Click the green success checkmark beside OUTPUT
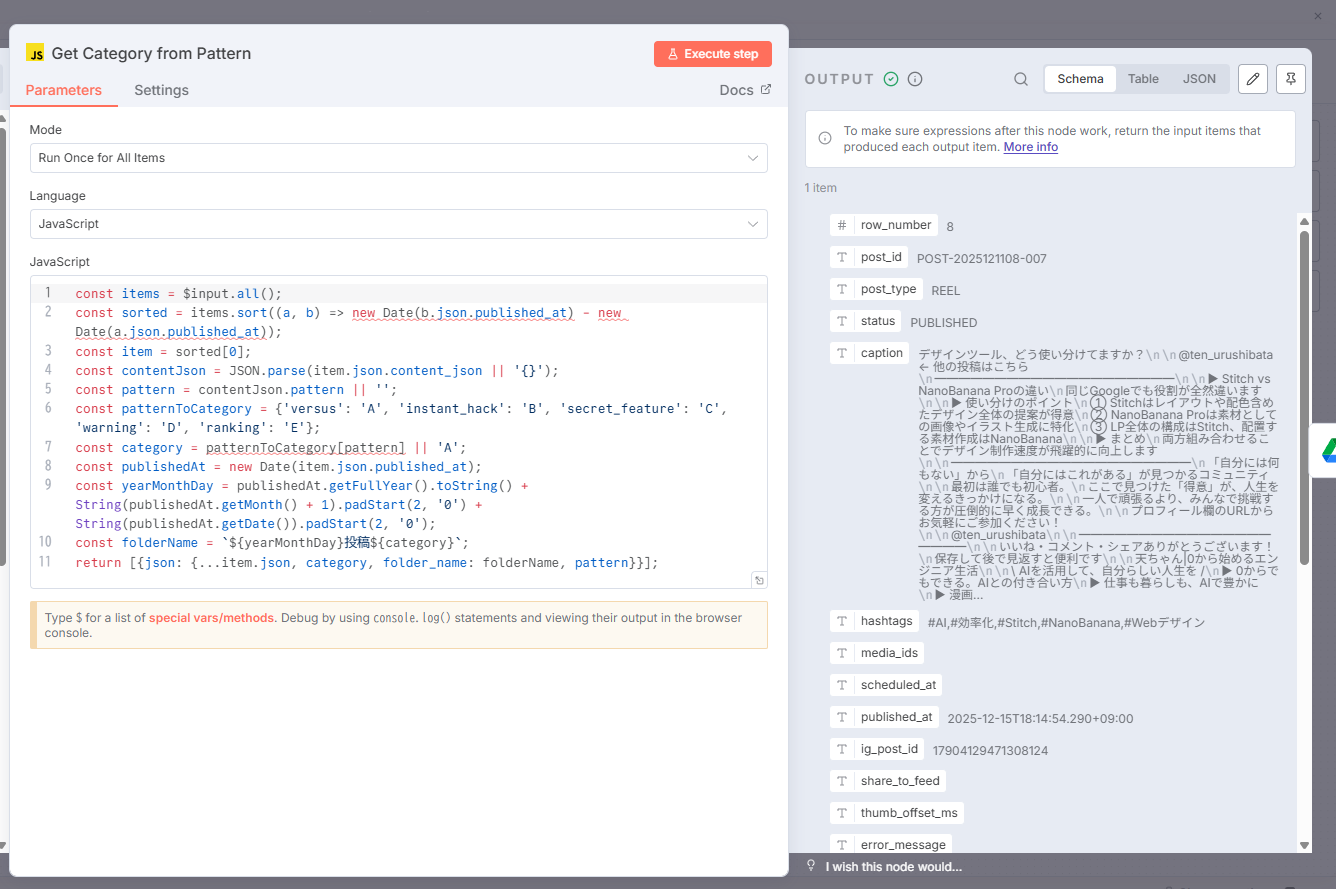Image resolution: width=1338 pixels, height=889 pixels. (891, 79)
